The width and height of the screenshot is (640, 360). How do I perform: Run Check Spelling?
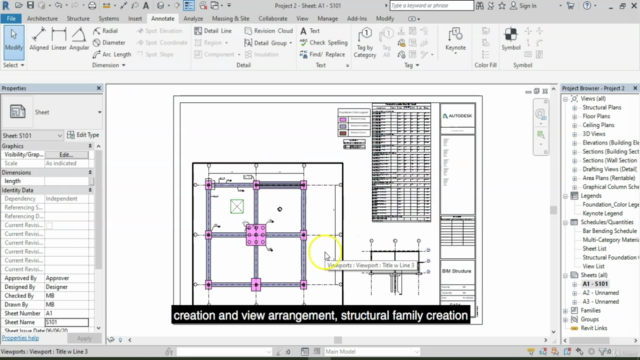click(x=324, y=42)
